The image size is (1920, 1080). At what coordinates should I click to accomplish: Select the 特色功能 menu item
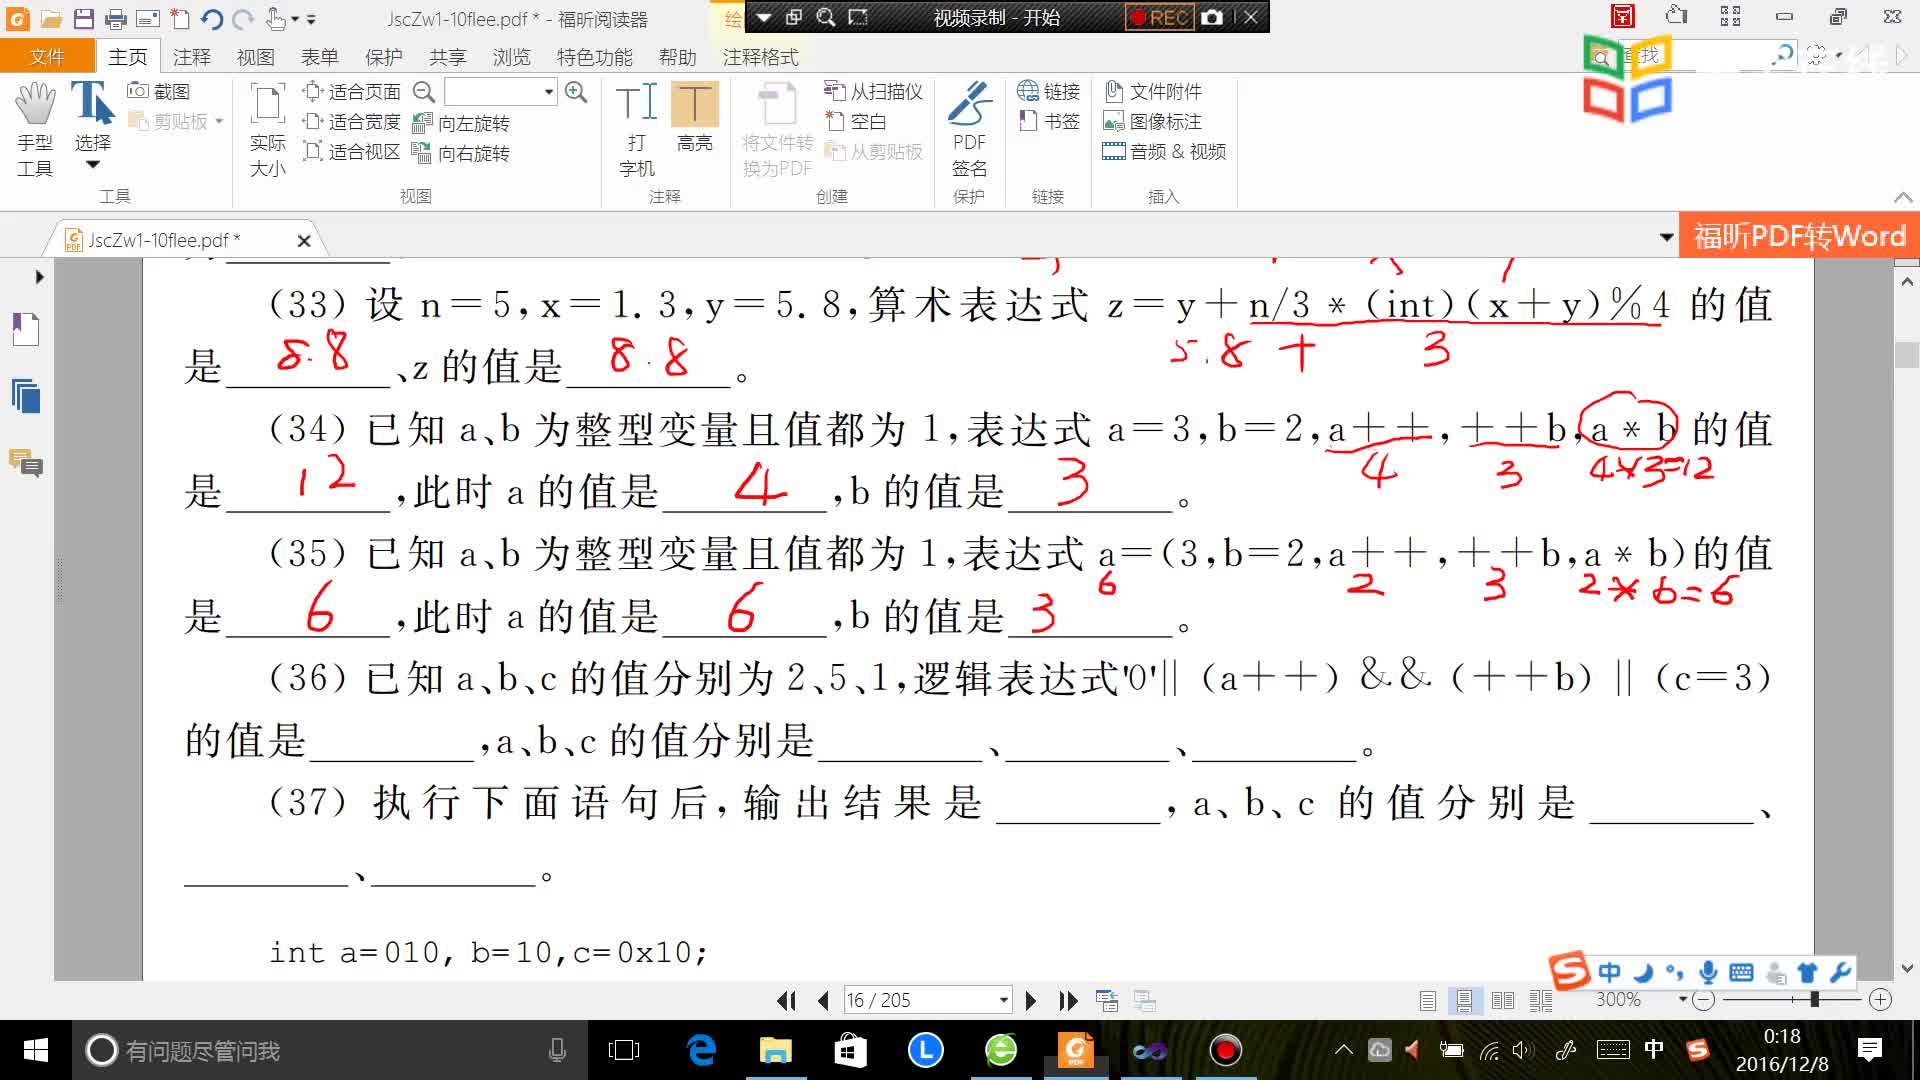click(593, 57)
